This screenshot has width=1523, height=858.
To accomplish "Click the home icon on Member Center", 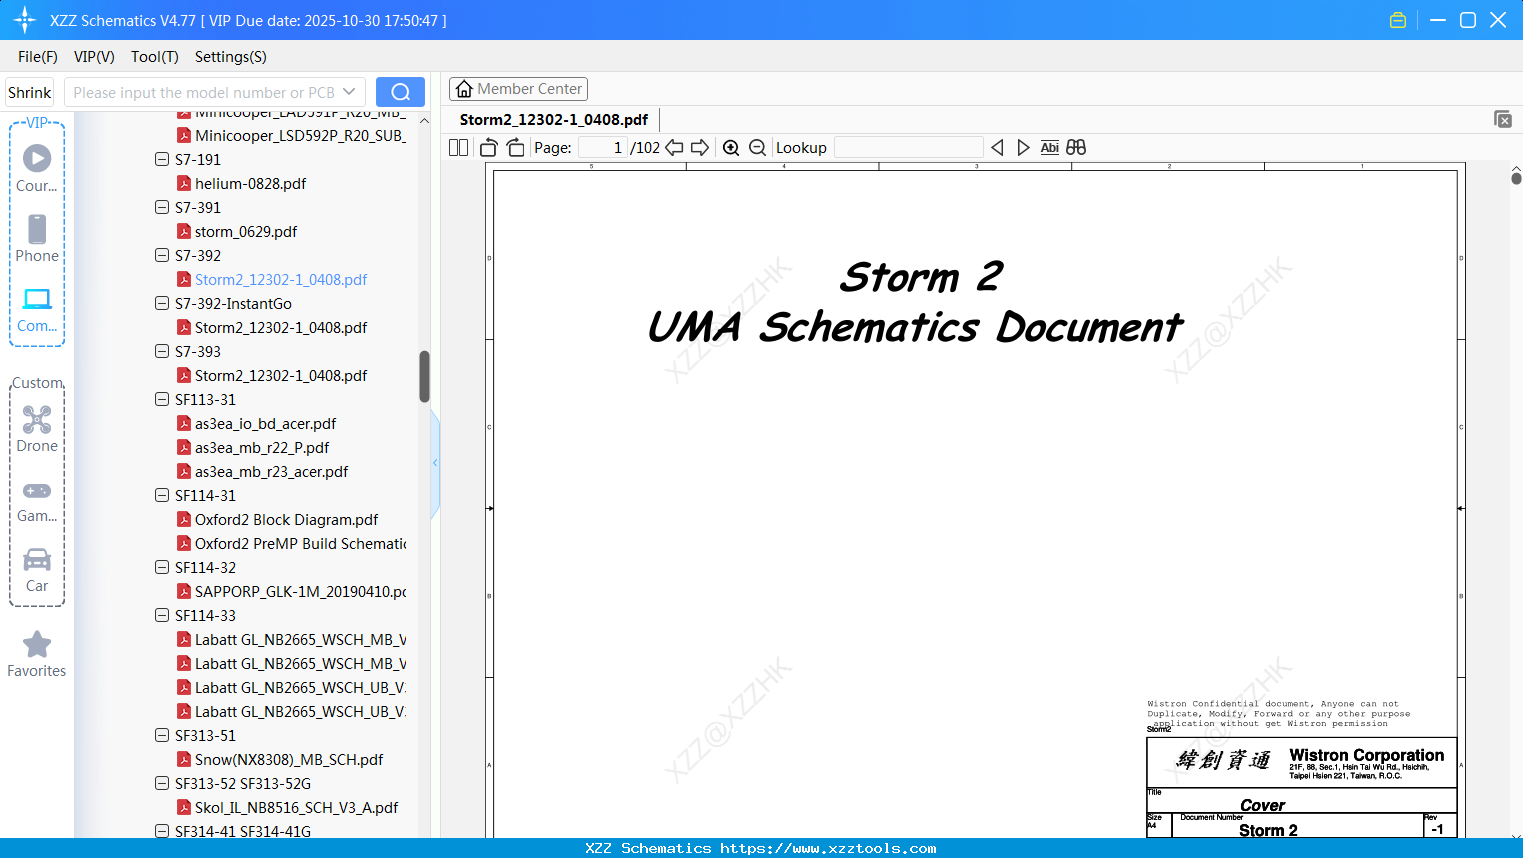I will click(x=464, y=89).
